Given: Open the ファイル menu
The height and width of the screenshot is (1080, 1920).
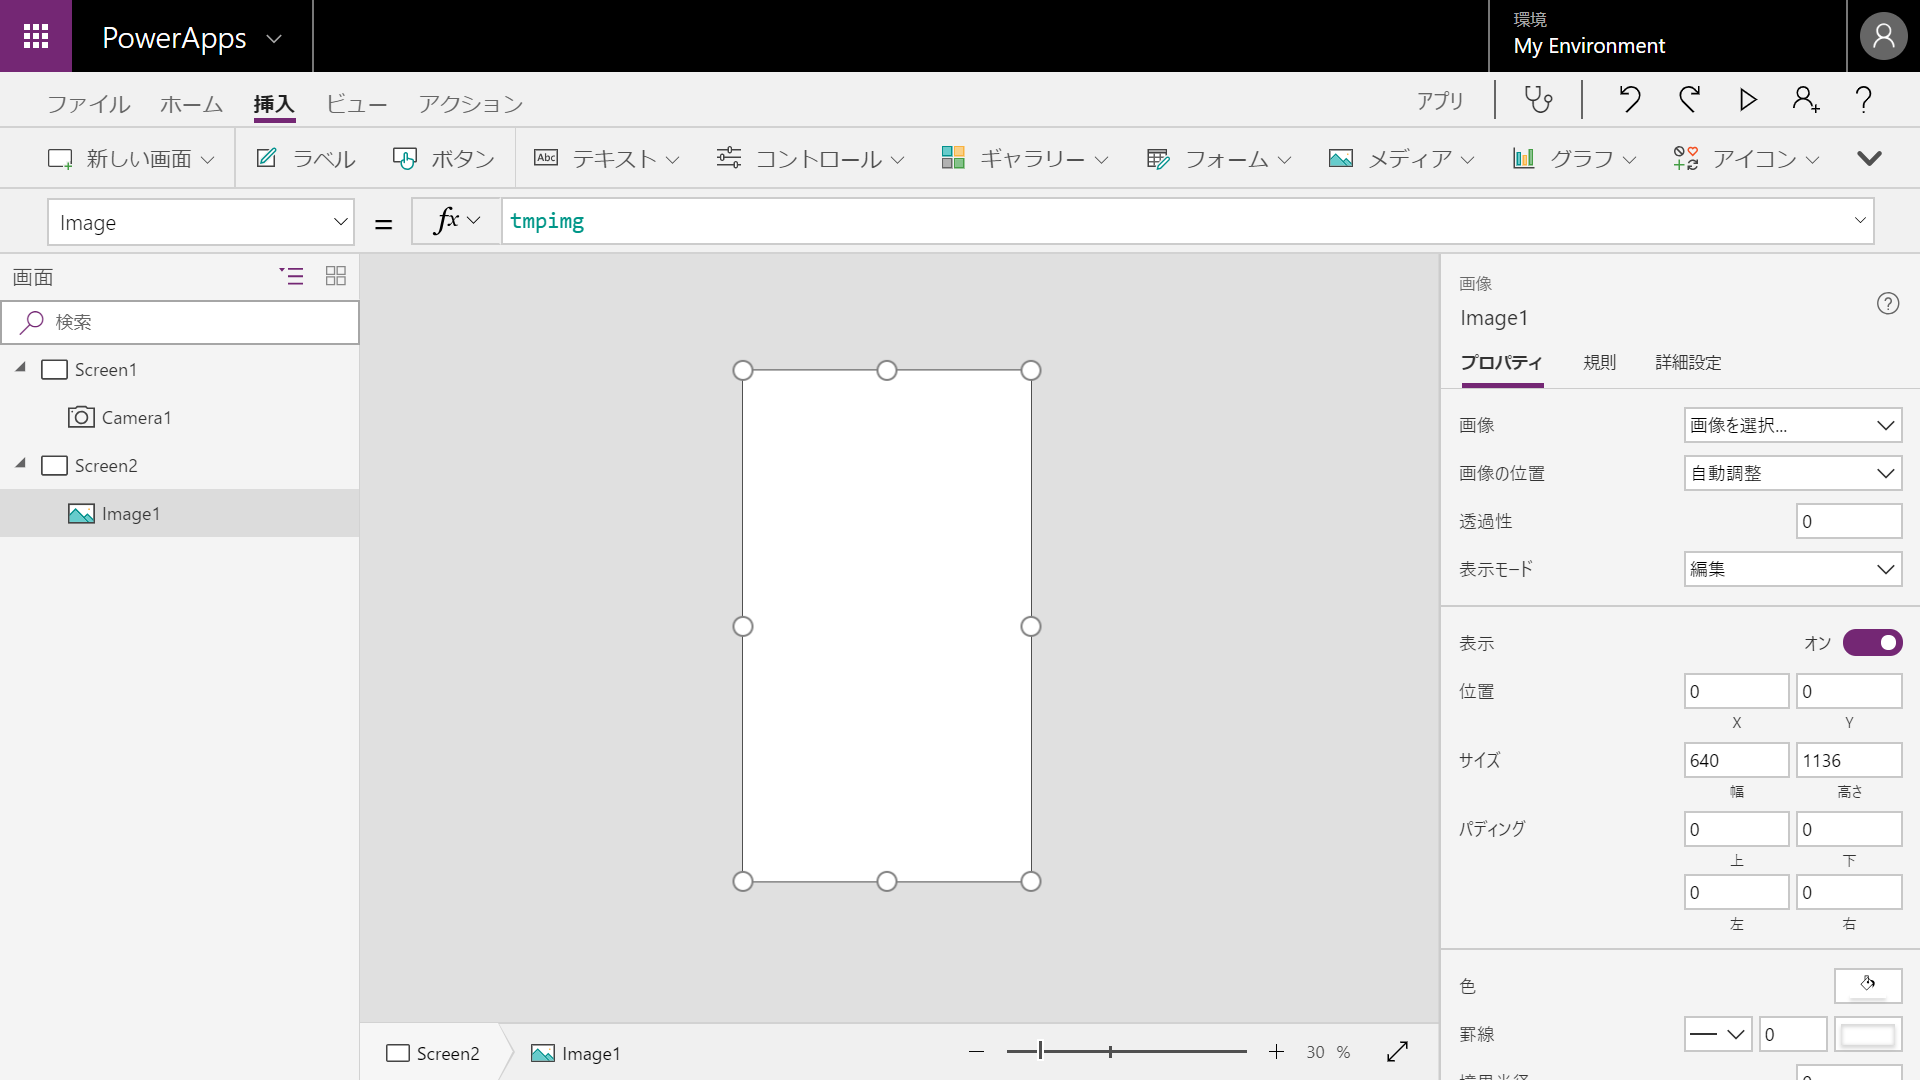Looking at the screenshot, I should tap(88, 104).
